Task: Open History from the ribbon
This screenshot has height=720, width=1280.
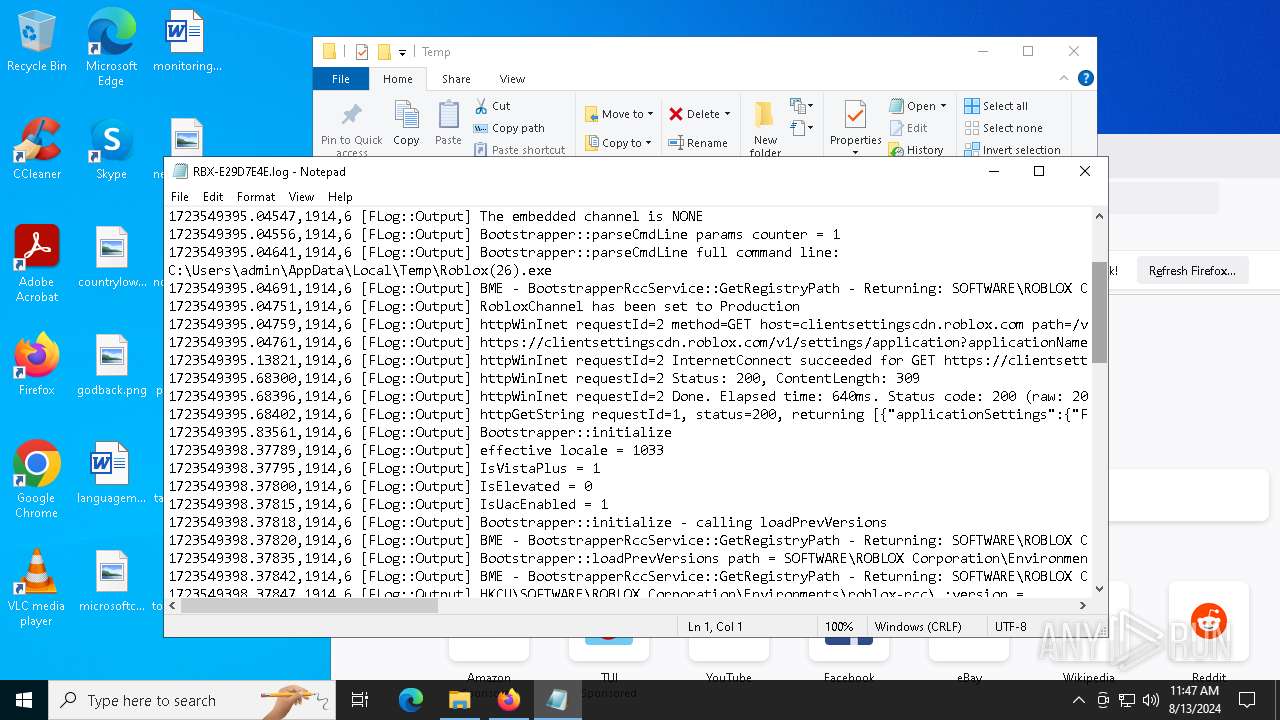Action: point(916,150)
